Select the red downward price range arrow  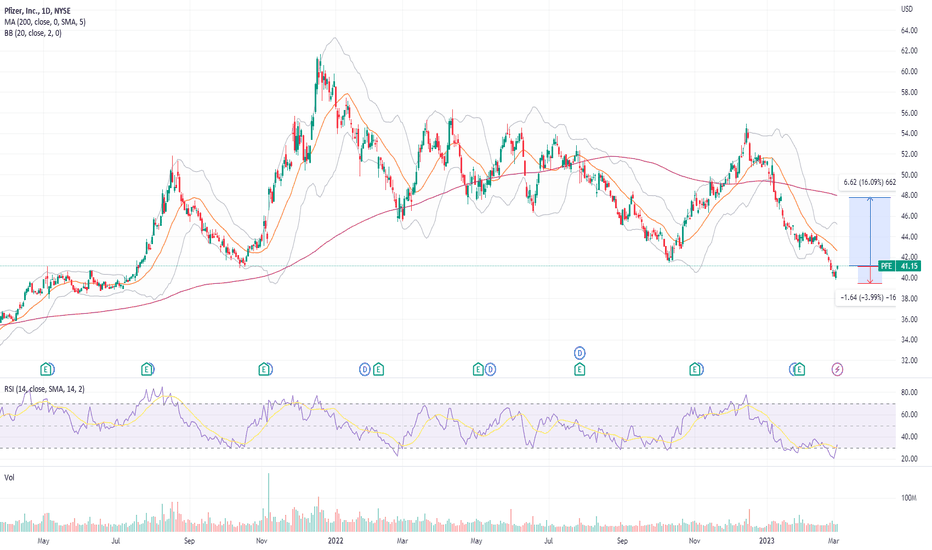pos(870,275)
